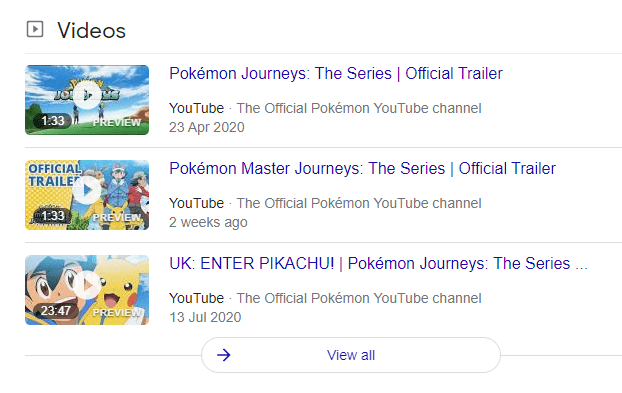Open UK: ENTER PIKACHU! video link
The width and height of the screenshot is (622, 393).
point(378,264)
